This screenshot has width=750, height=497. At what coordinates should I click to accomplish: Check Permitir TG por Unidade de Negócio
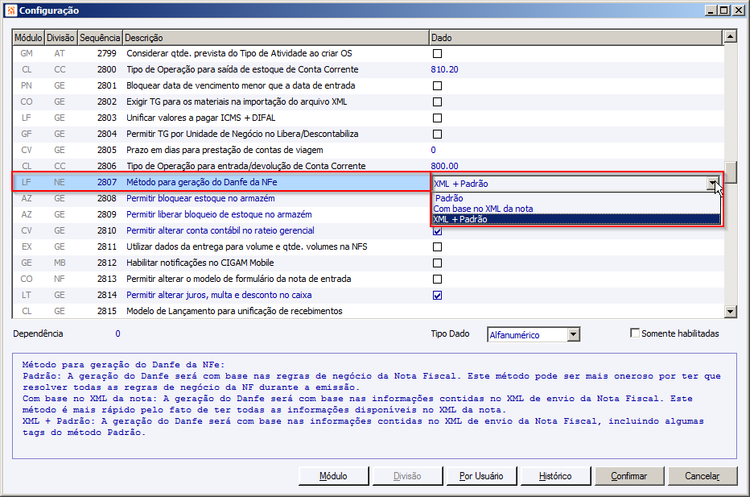point(437,134)
